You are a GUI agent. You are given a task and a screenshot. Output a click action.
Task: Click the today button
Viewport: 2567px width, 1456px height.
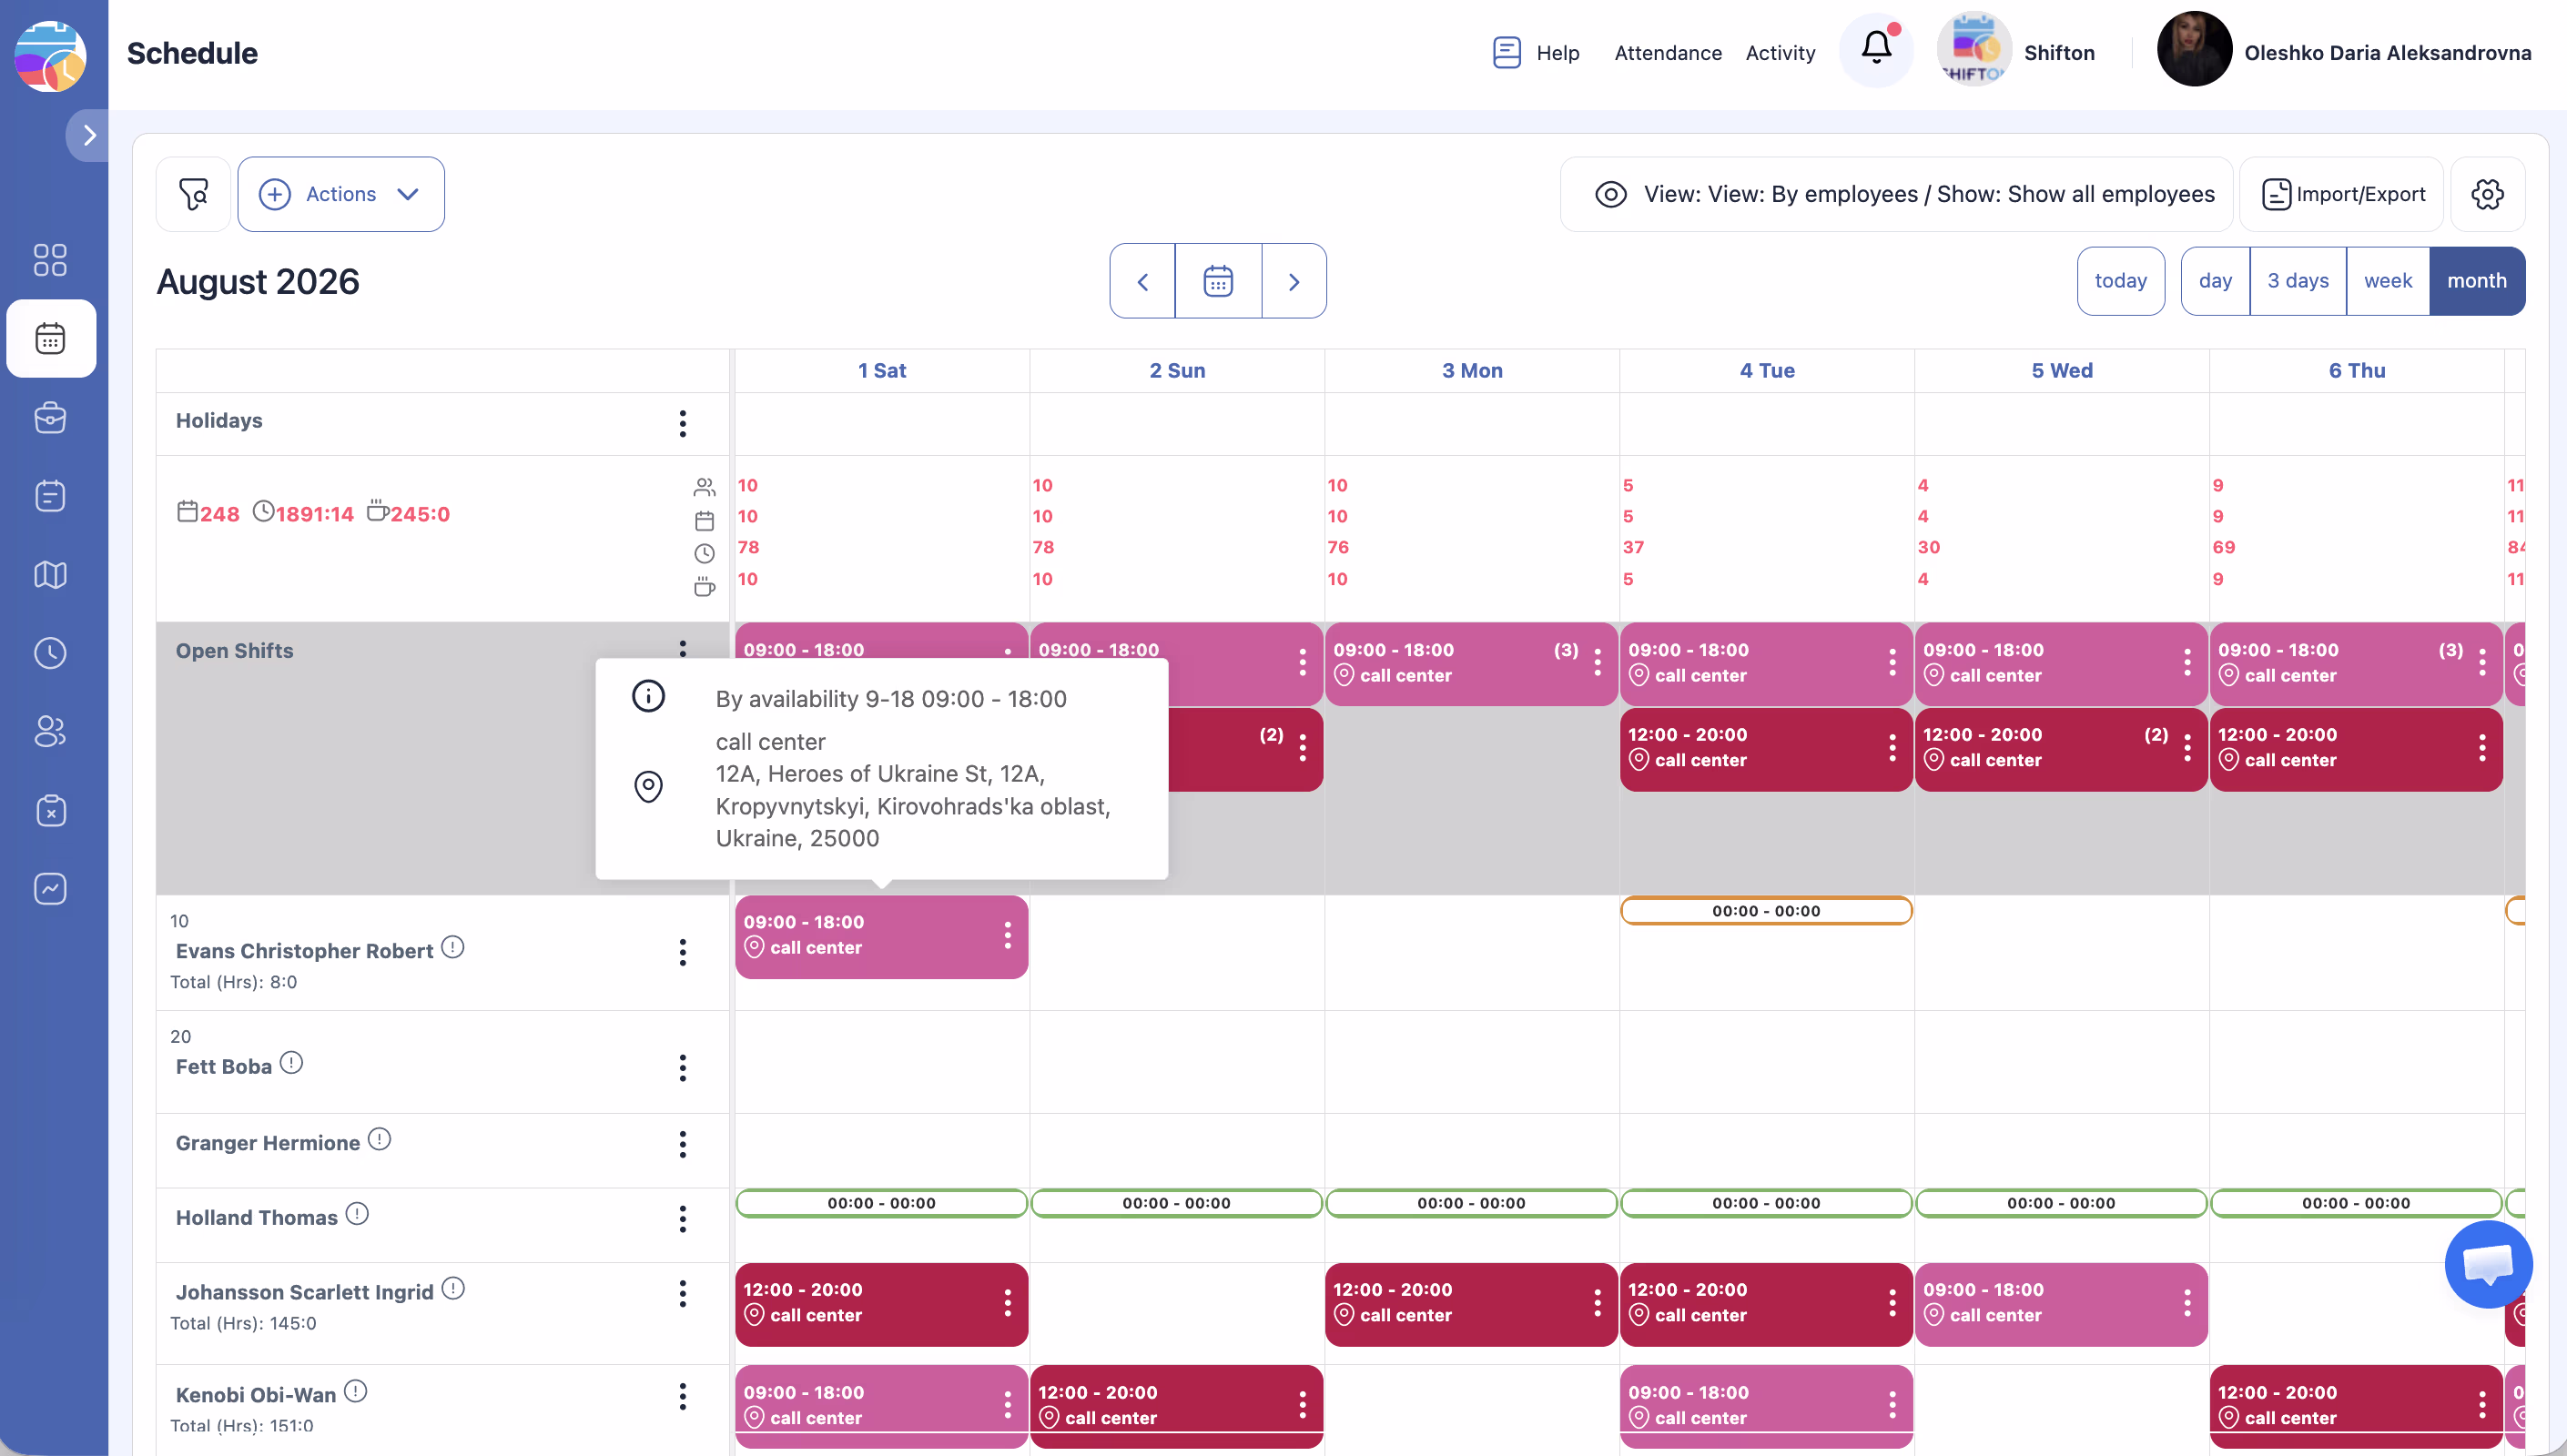click(2119, 281)
